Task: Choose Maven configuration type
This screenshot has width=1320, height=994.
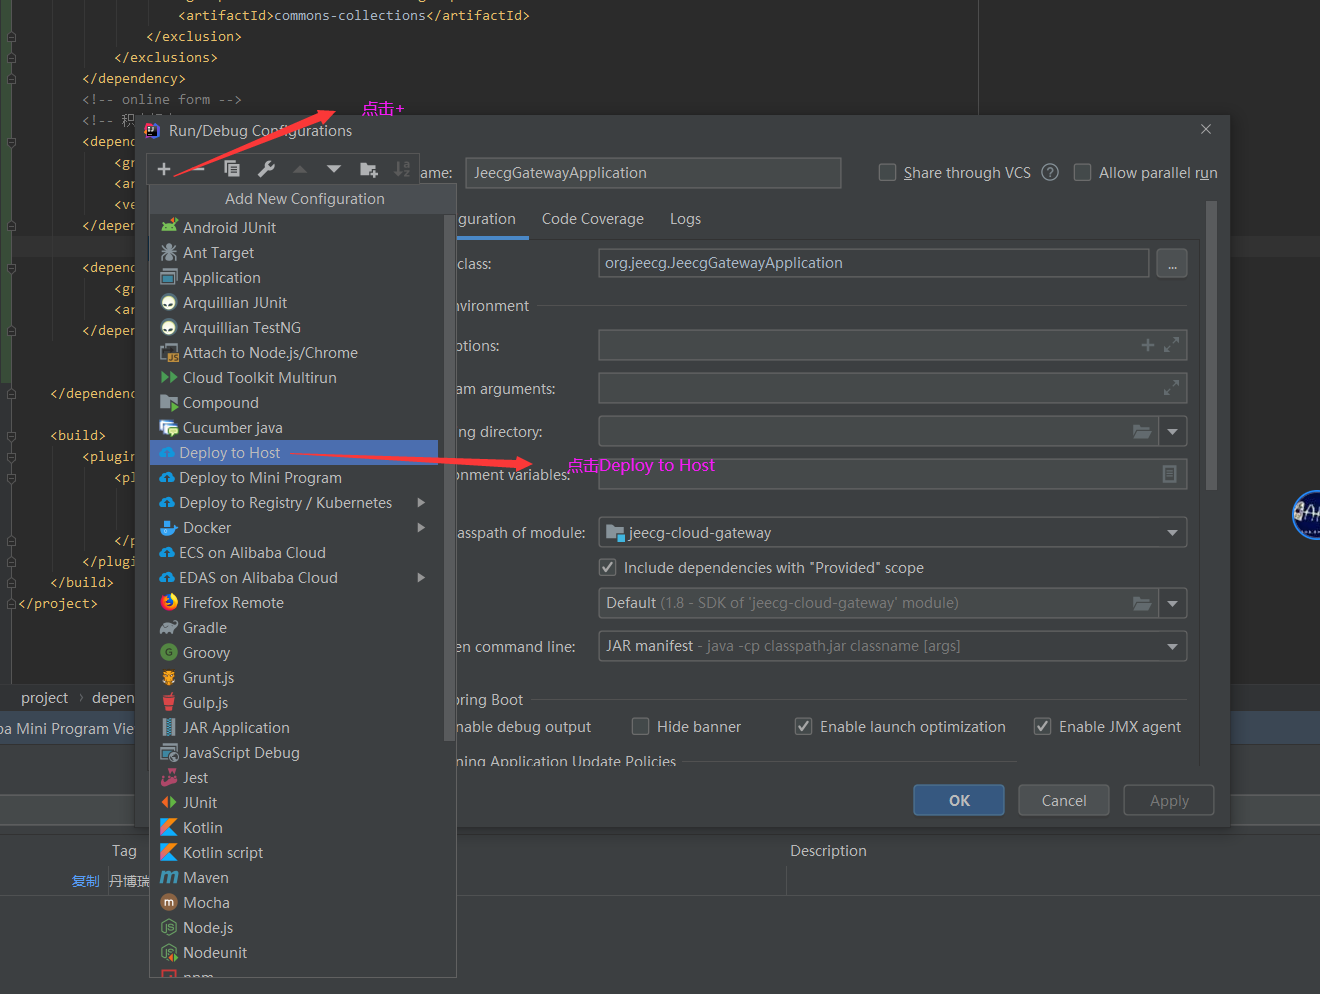Action: [x=294, y=877]
